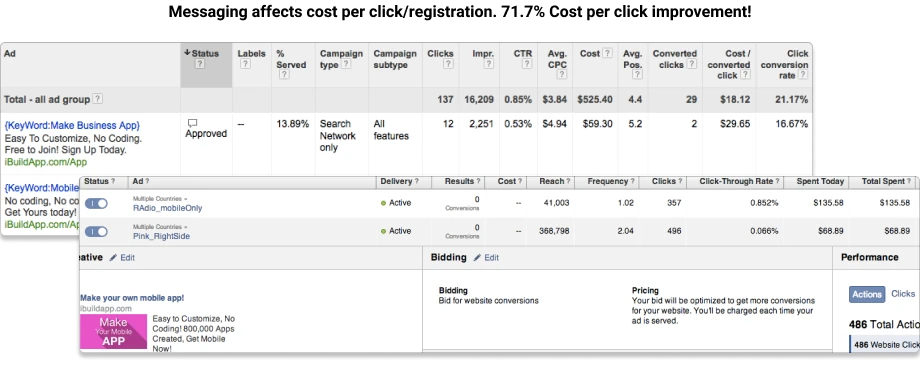The image size is (920, 380).
Task: Open the RAdio_mobileOnly ad link
Action: point(168,208)
